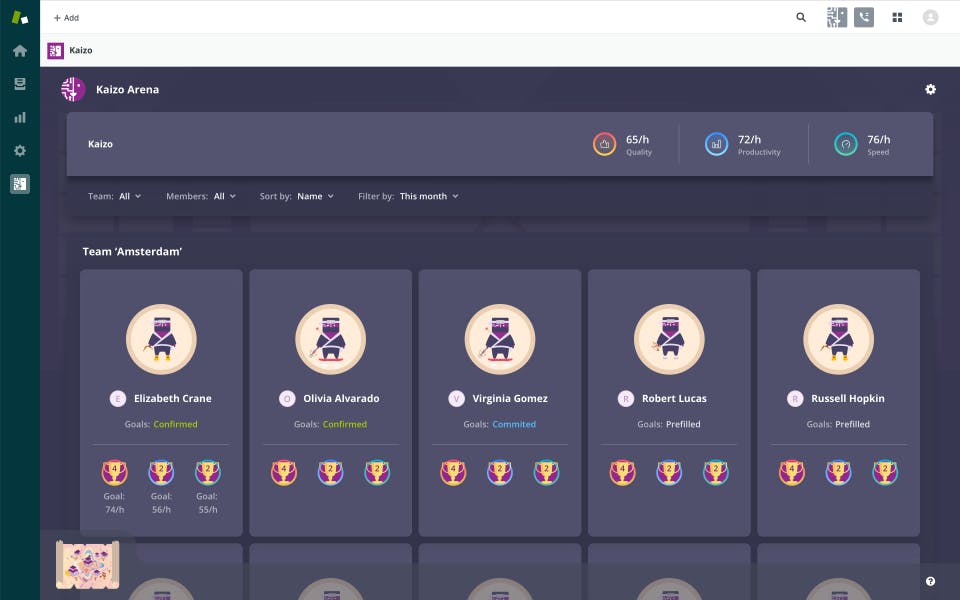Image resolution: width=960 pixels, height=600 pixels.
Task: Click Russell Hopkin's Prefilled goals status
Action: [852, 424]
